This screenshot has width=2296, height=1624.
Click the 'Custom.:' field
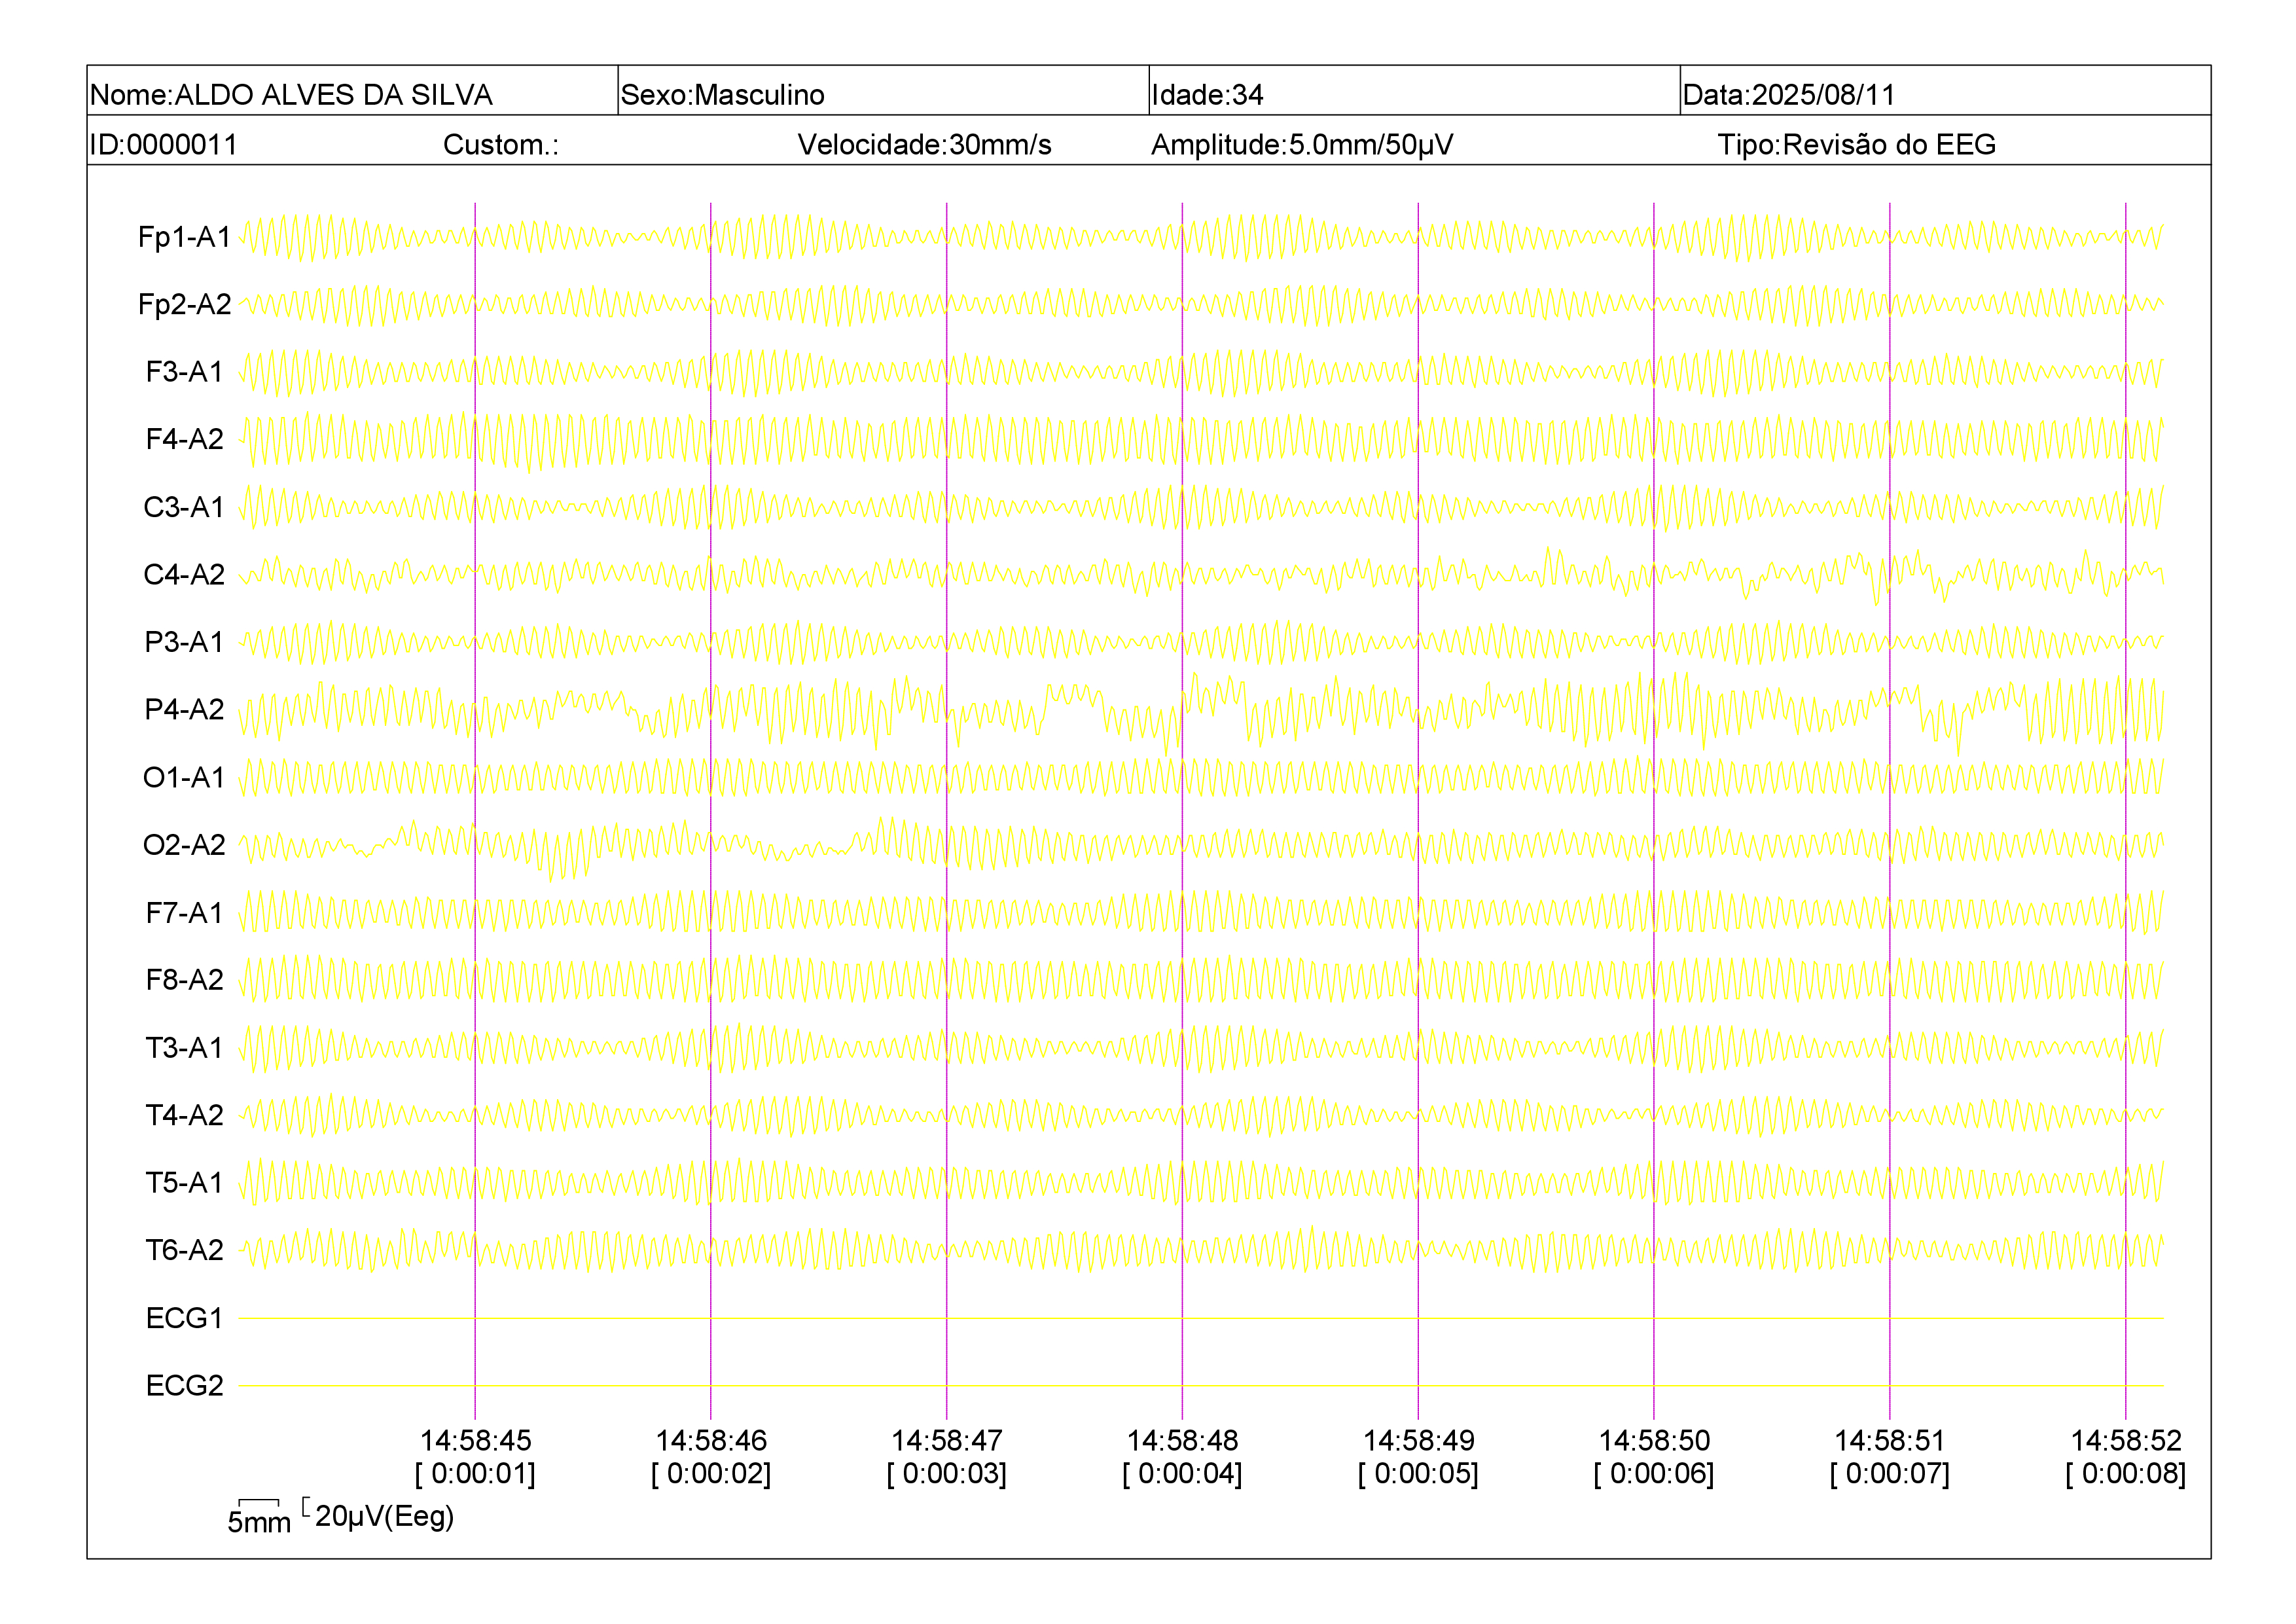click(x=501, y=144)
